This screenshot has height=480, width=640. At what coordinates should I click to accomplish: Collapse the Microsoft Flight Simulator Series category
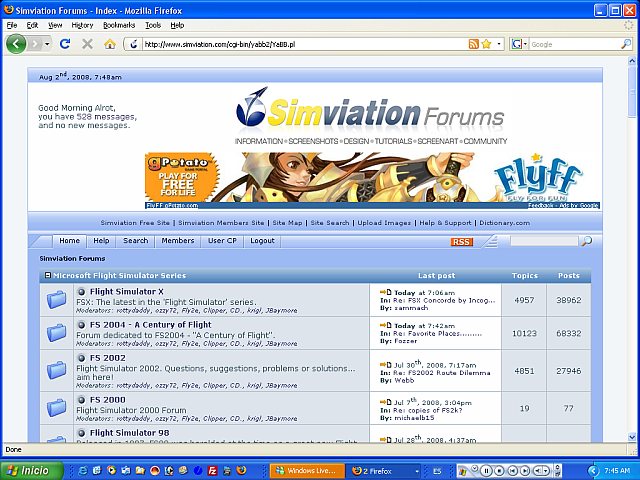[47, 275]
